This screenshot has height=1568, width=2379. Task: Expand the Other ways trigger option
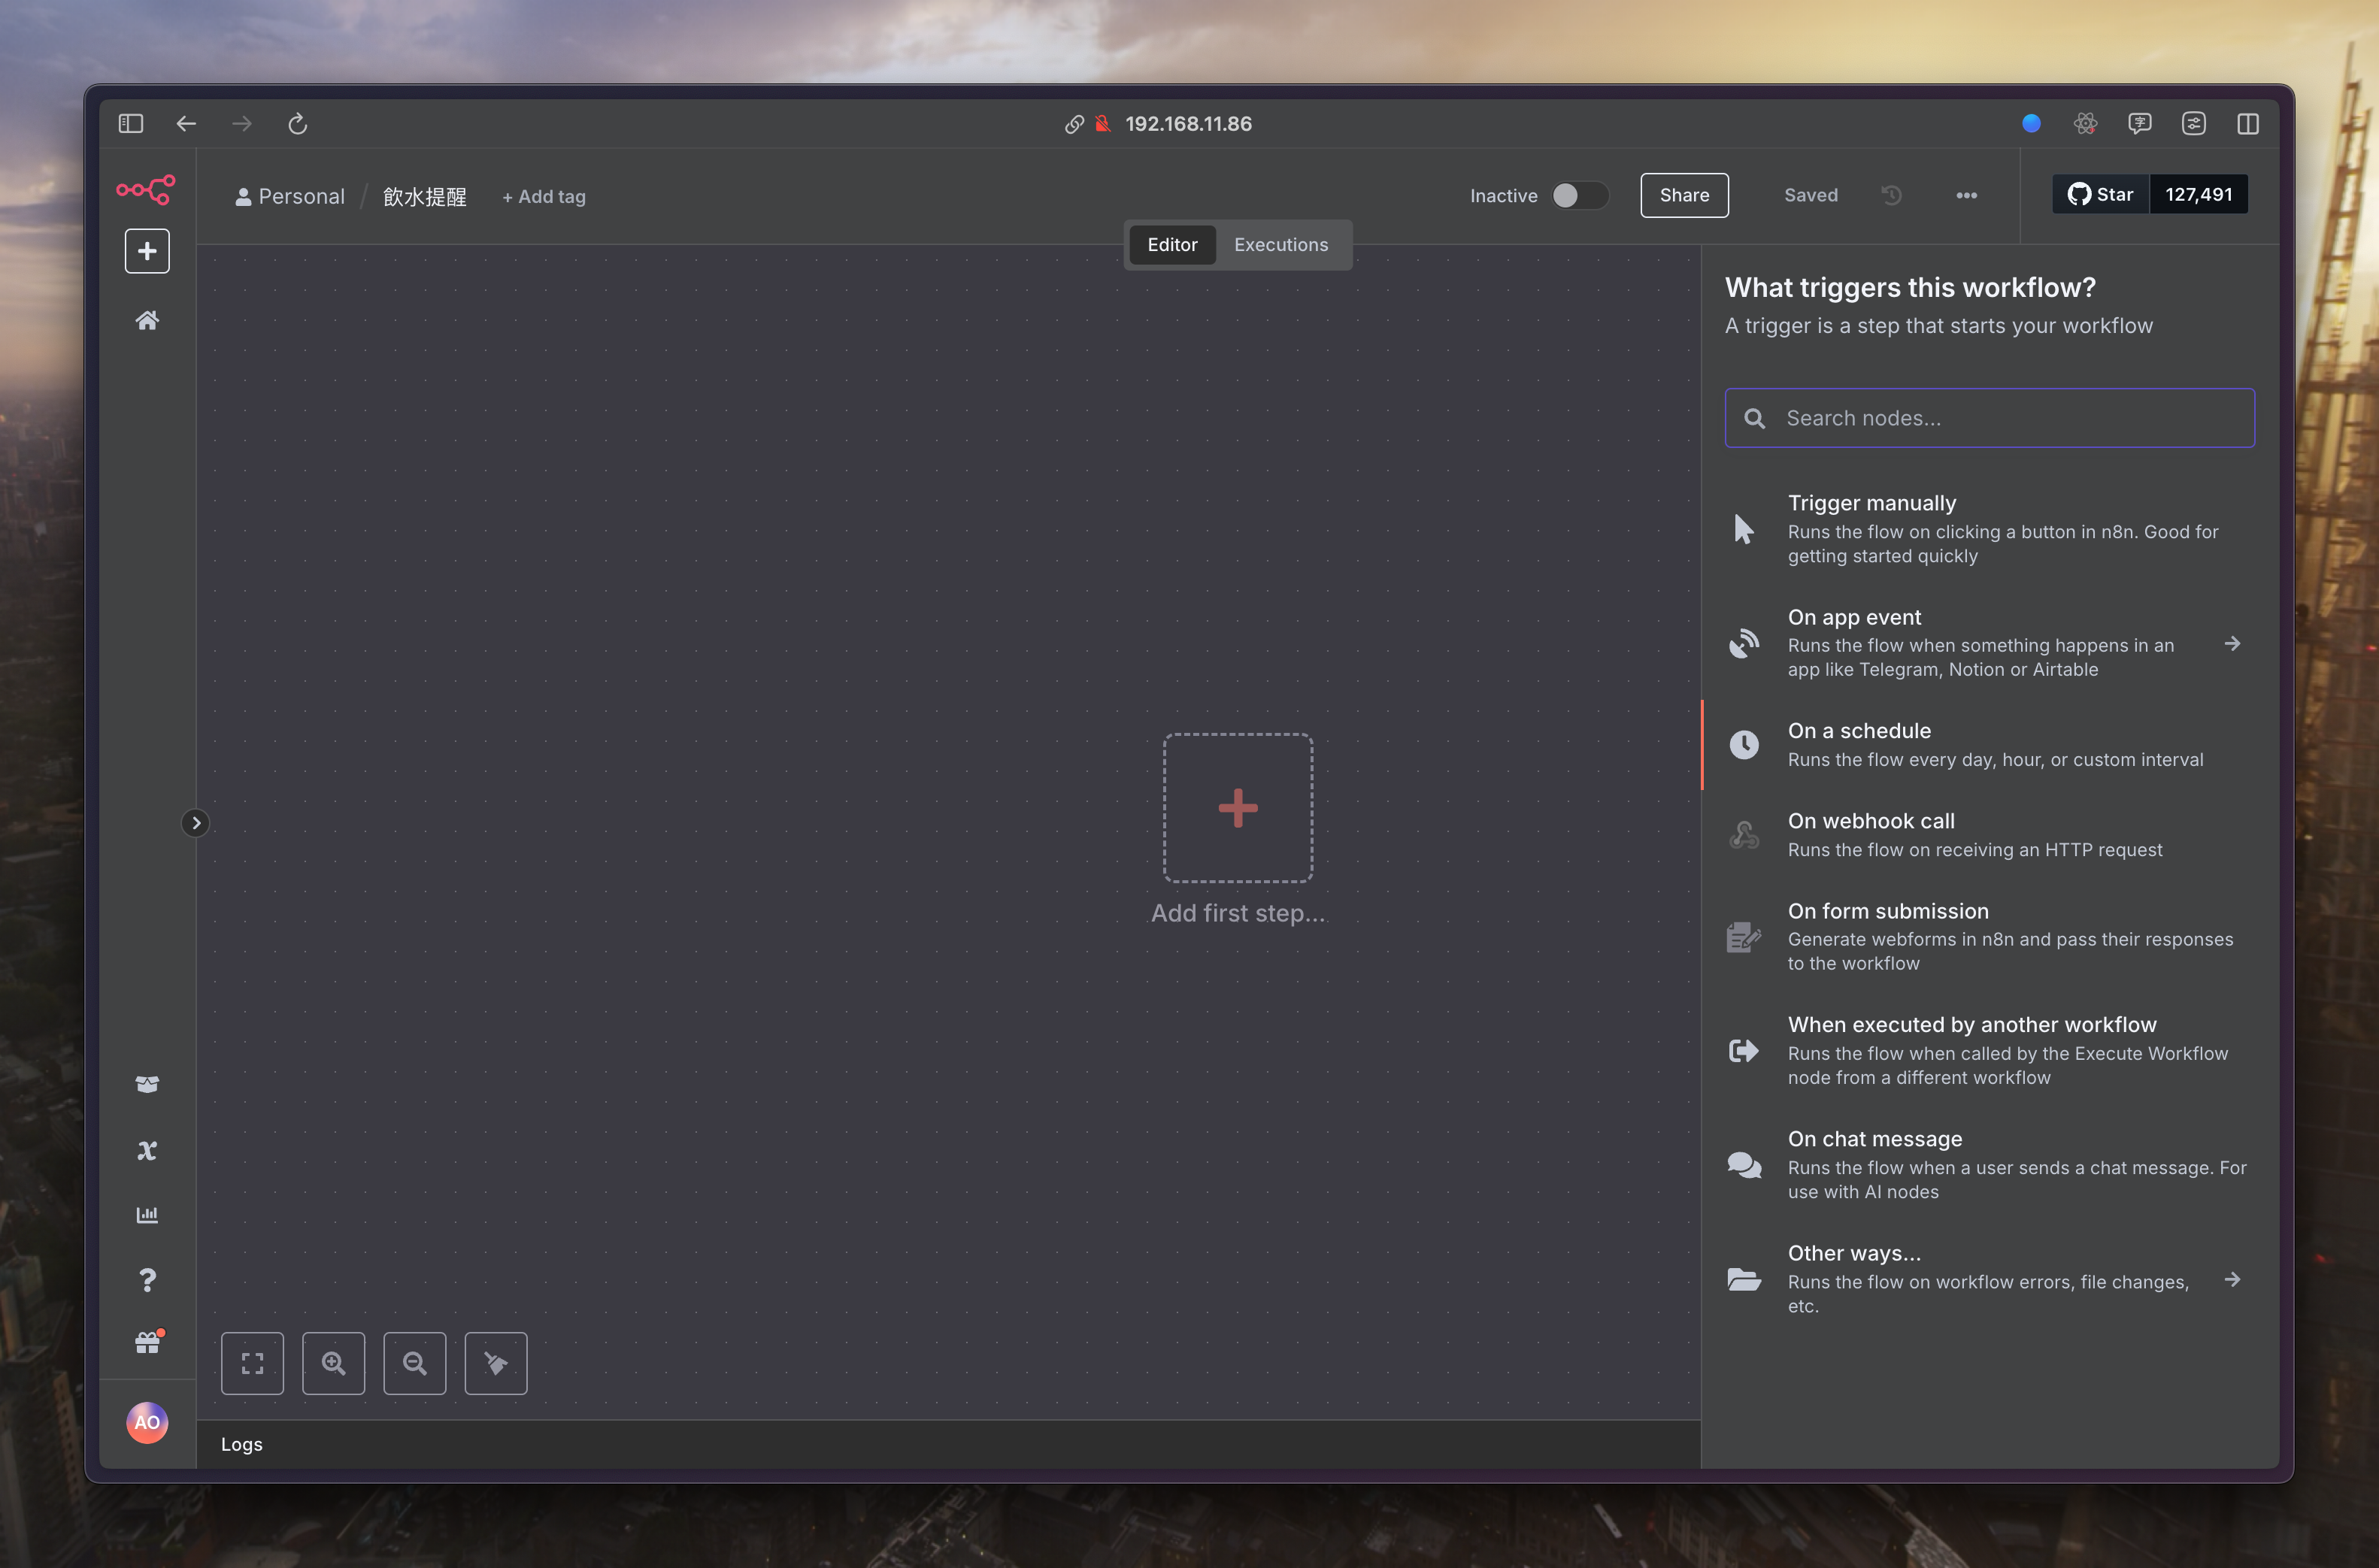pyautogui.click(x=2231, y=1280)
